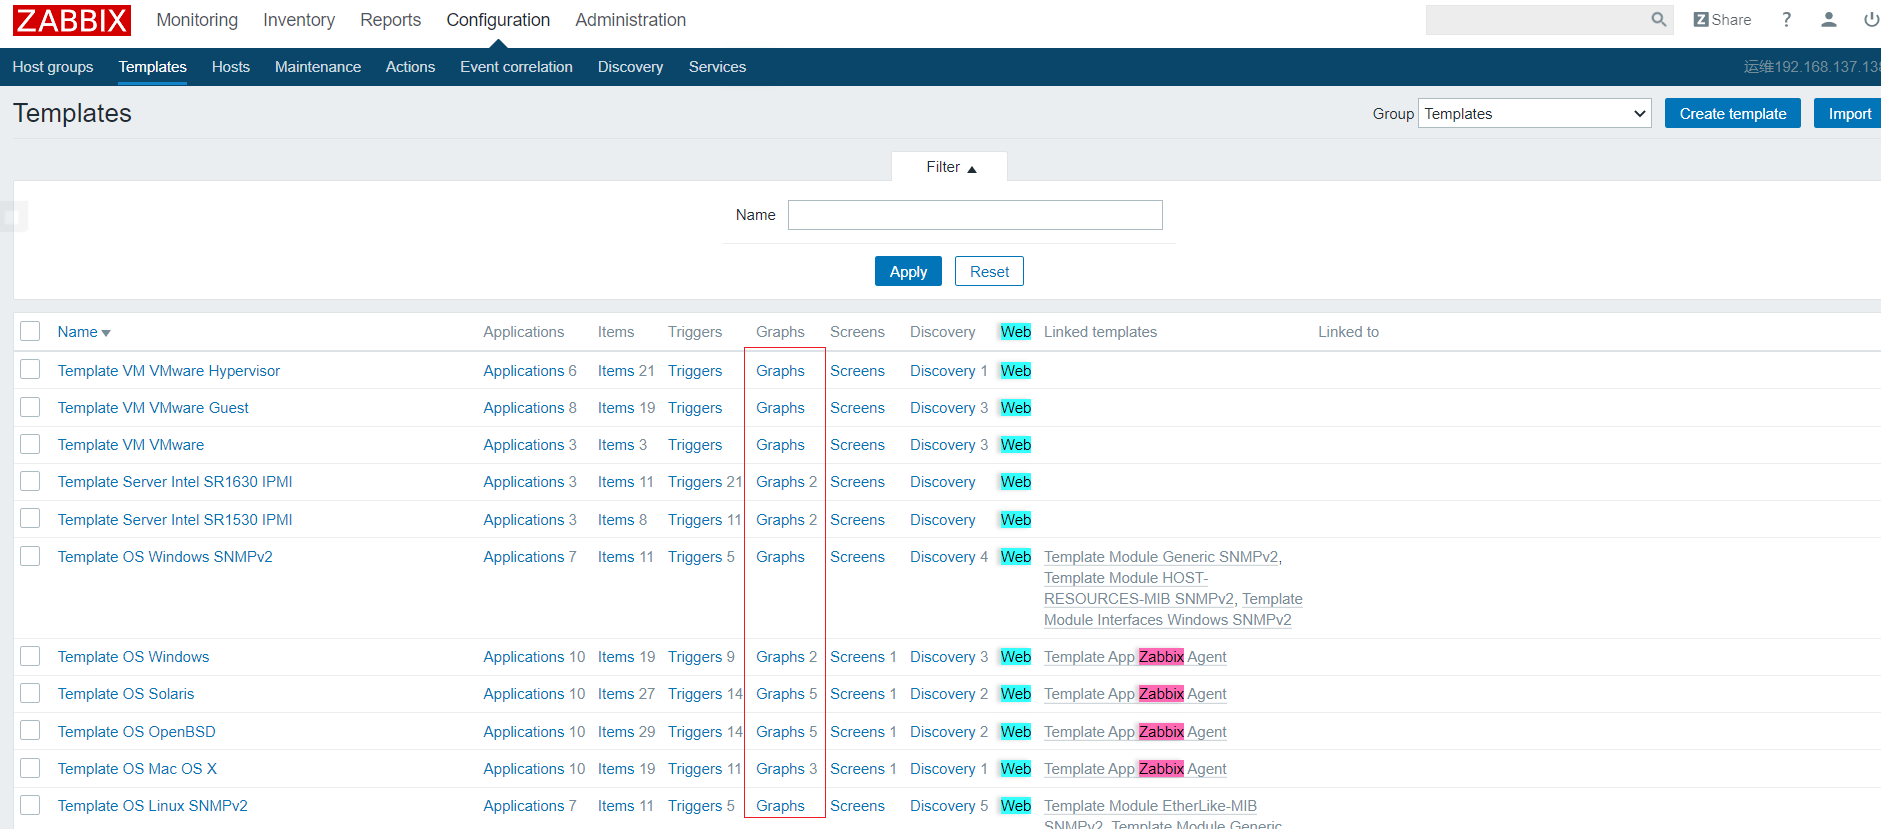Check the Template OS Mac OS X row
The width and height of the screenshot is (1881, 829).
pyautogui.click(x=30, y=768)
